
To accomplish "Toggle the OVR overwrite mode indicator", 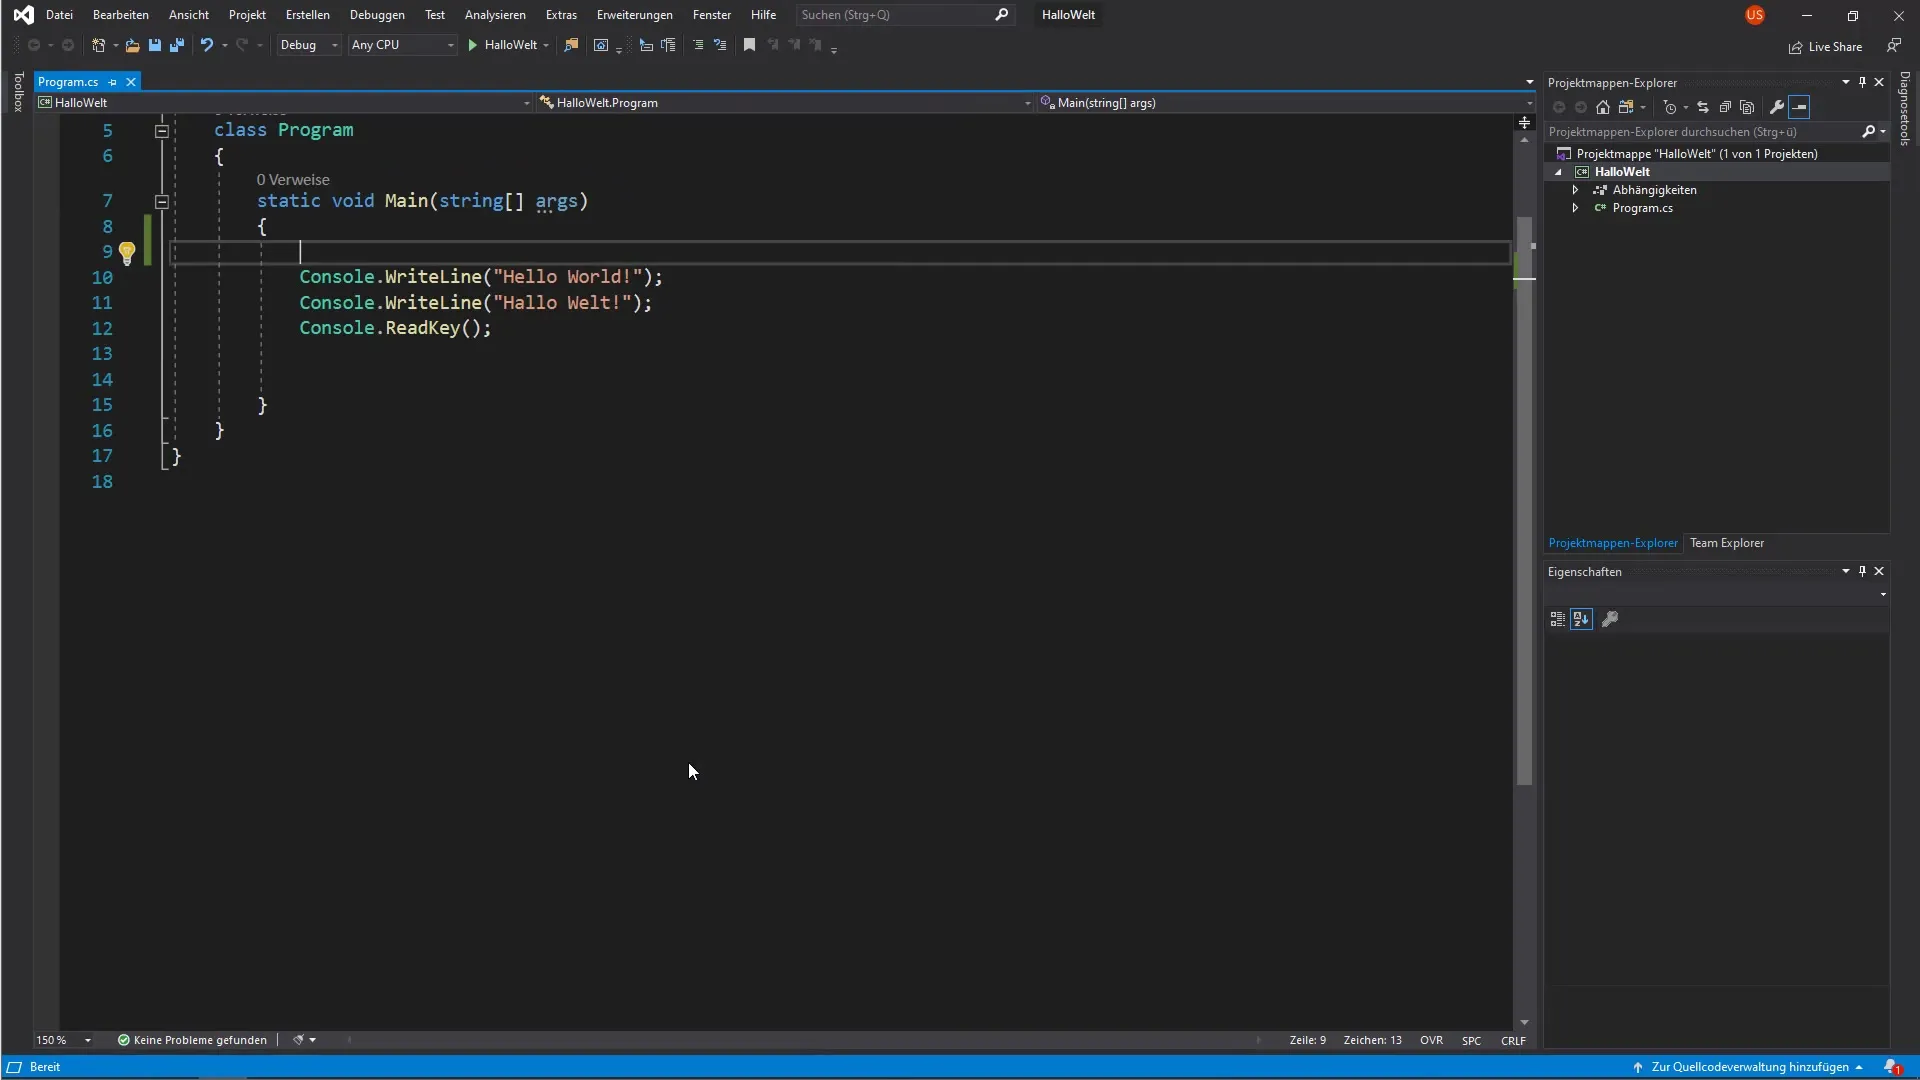I will pos(1431,1040).
